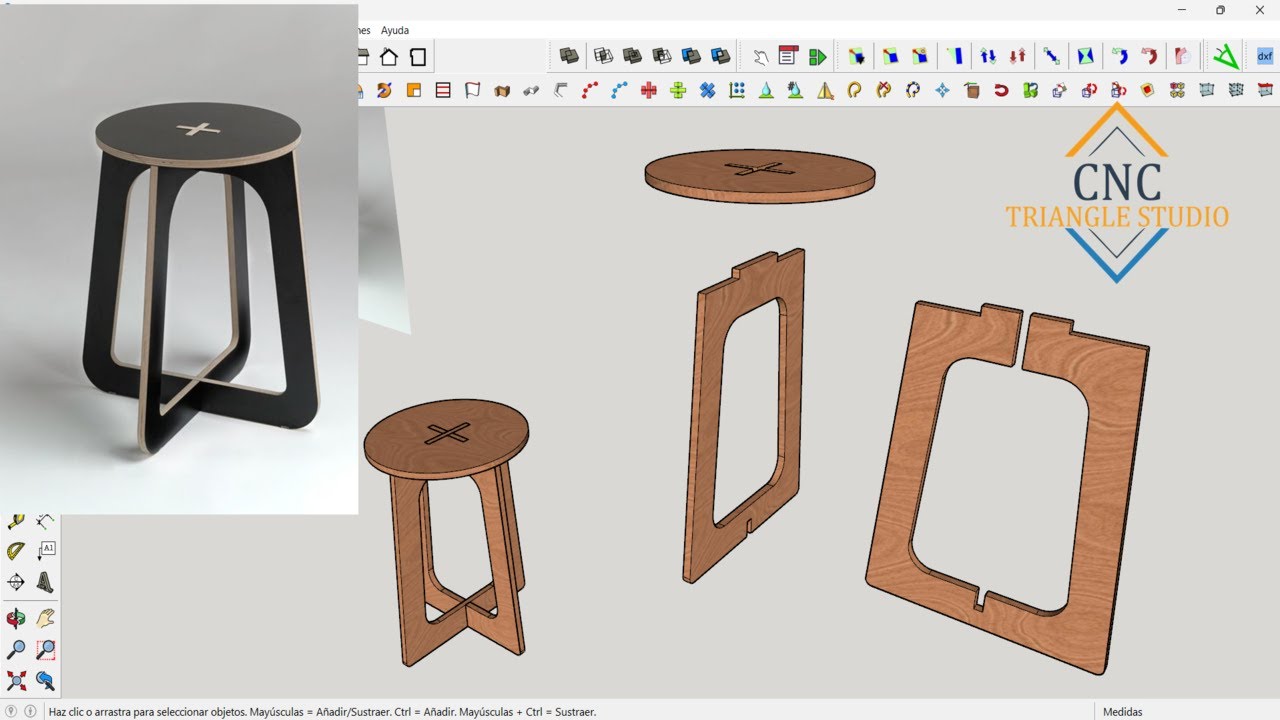Click the Union solids tool

tap(632, 56)
